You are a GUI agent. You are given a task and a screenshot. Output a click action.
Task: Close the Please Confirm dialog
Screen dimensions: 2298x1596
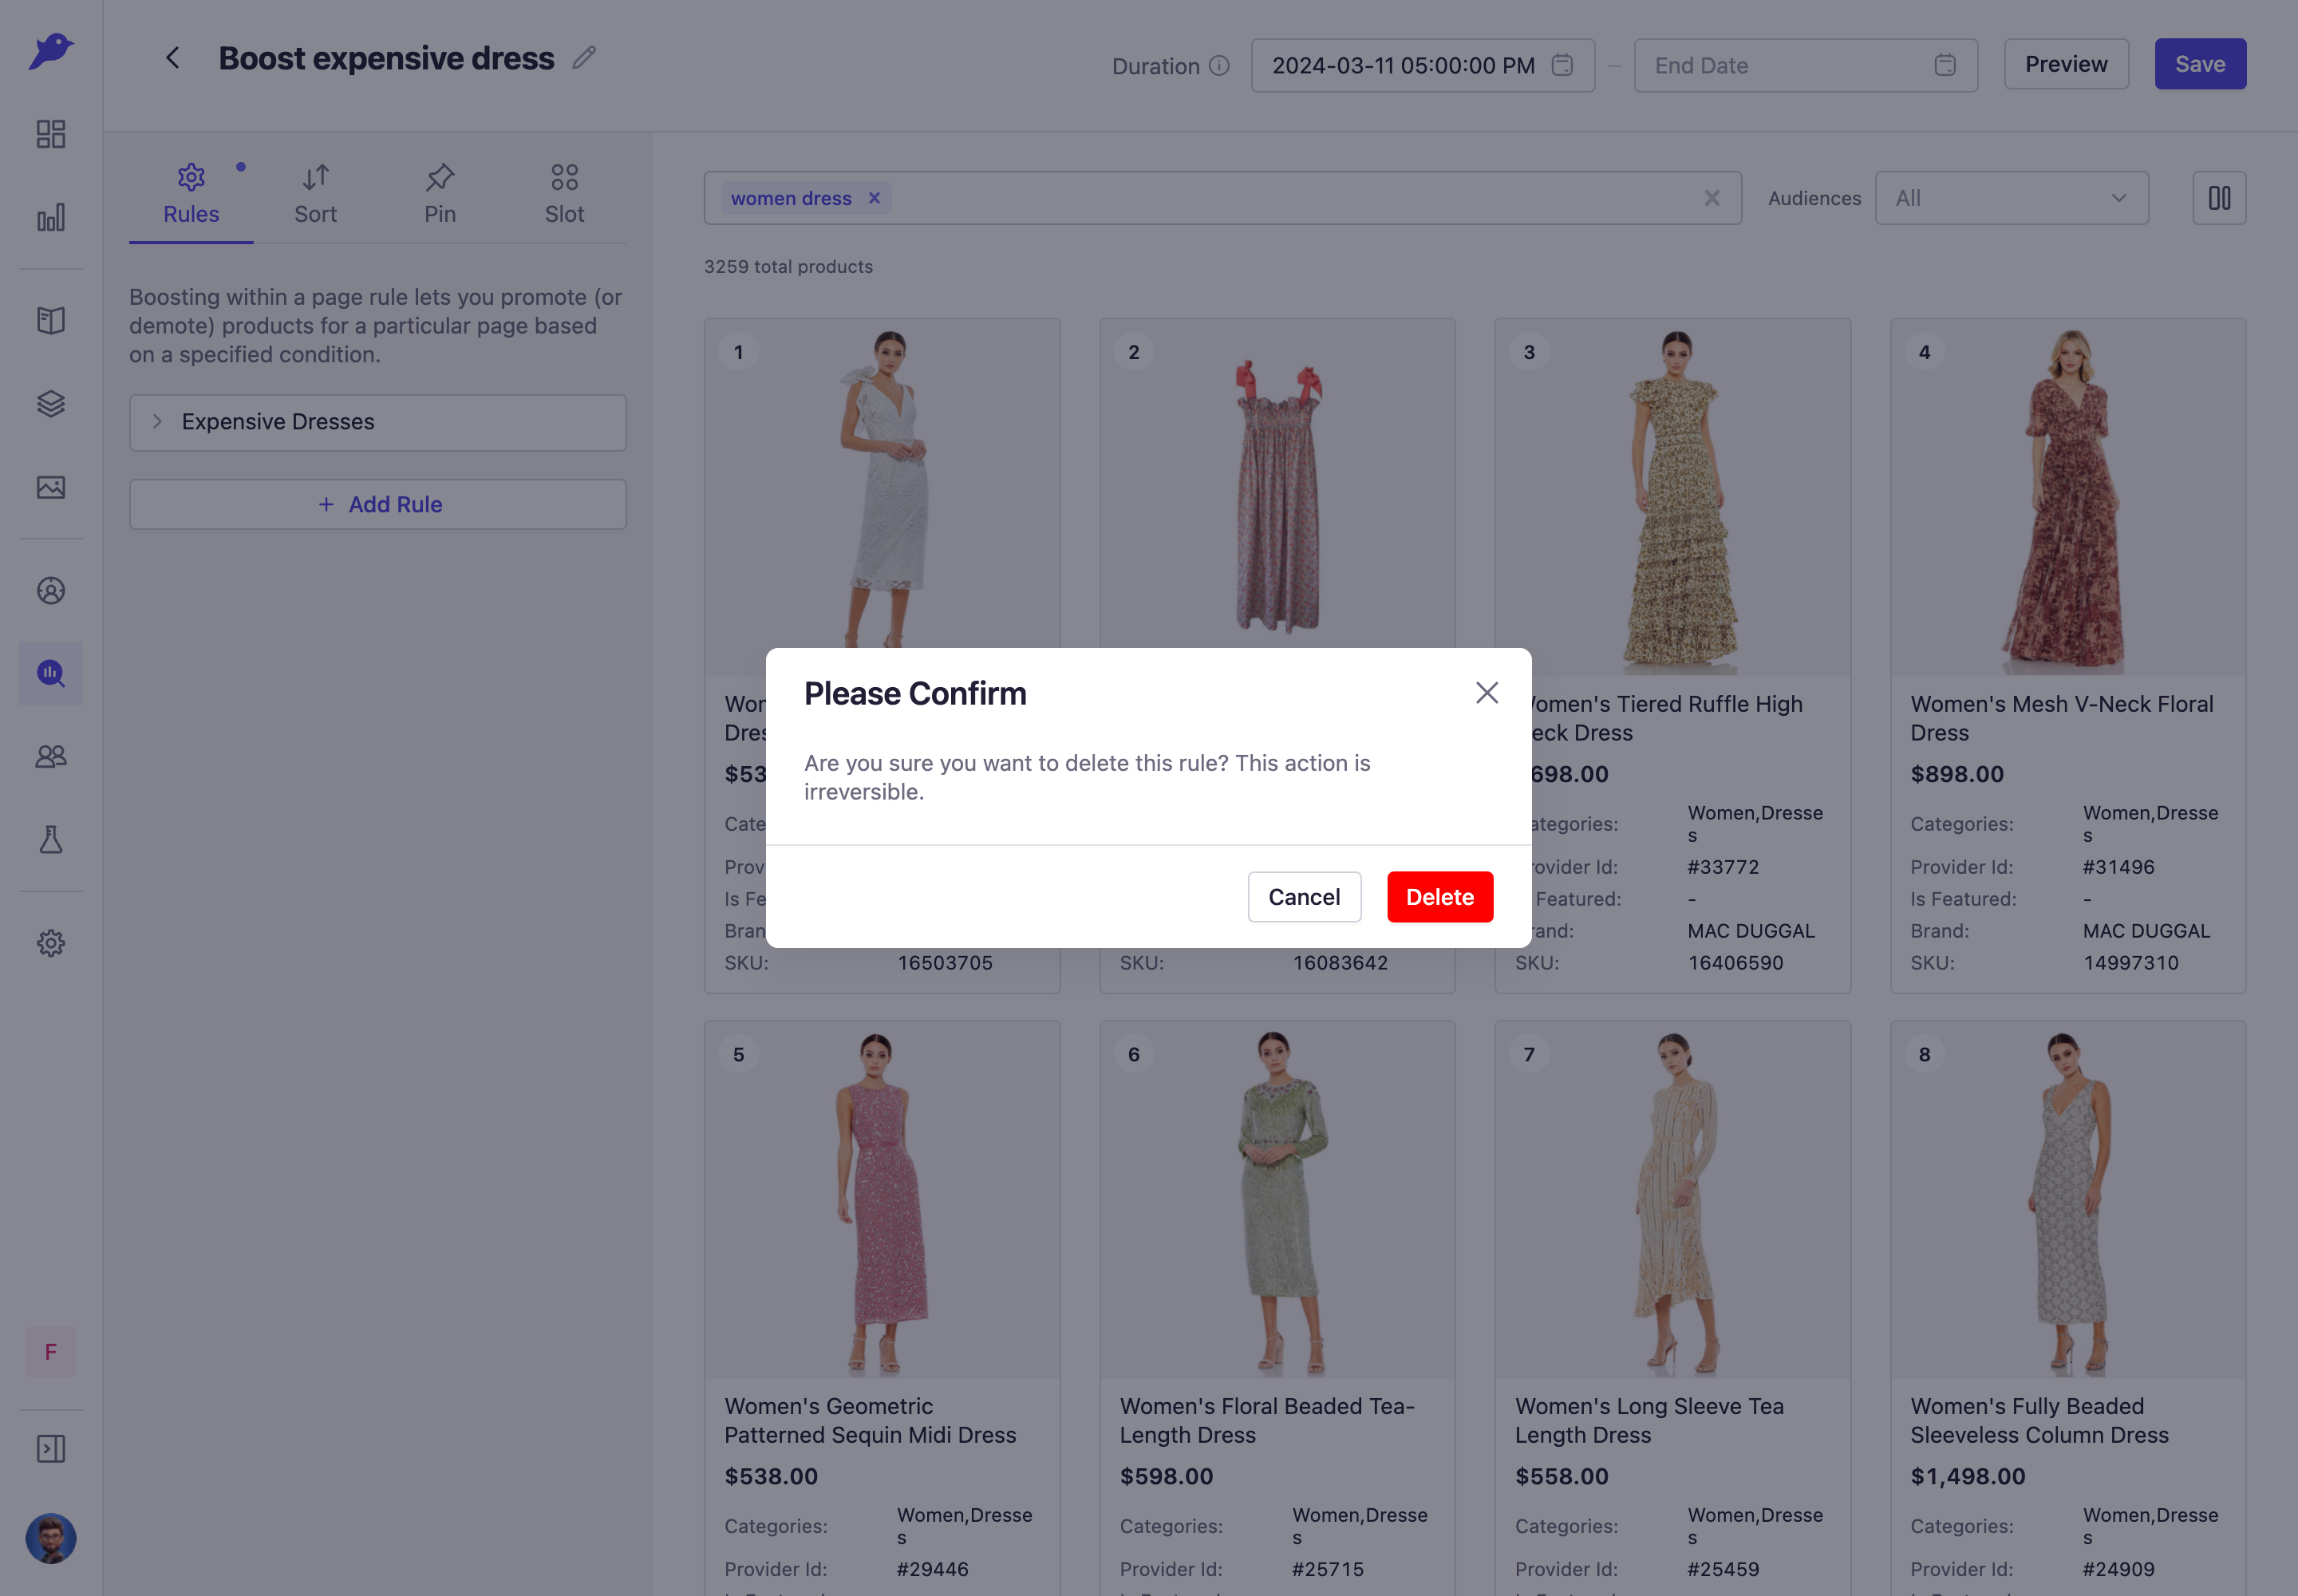pos(1487,693)
